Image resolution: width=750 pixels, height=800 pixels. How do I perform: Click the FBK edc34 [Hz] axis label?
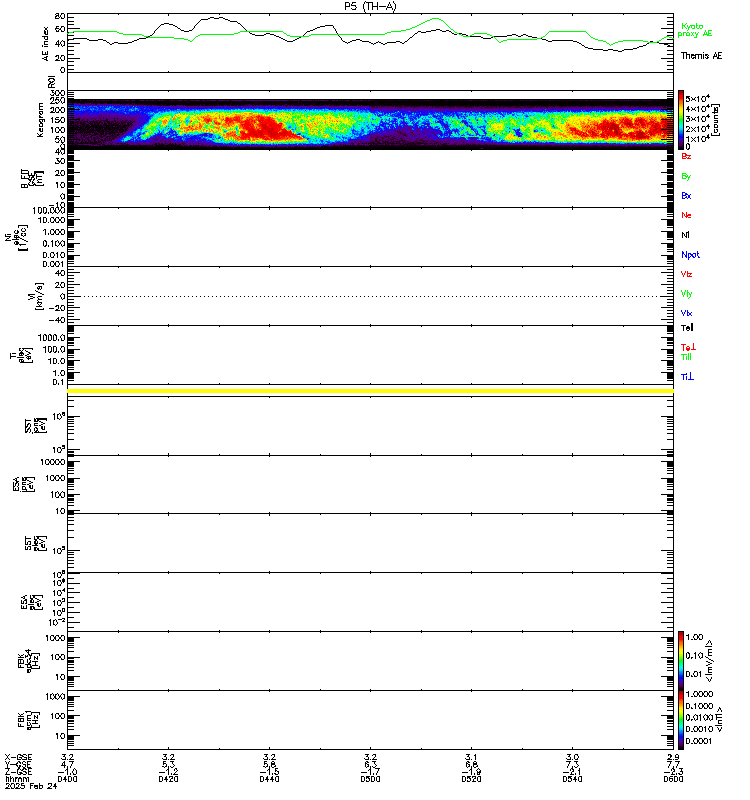pos(28,661)
